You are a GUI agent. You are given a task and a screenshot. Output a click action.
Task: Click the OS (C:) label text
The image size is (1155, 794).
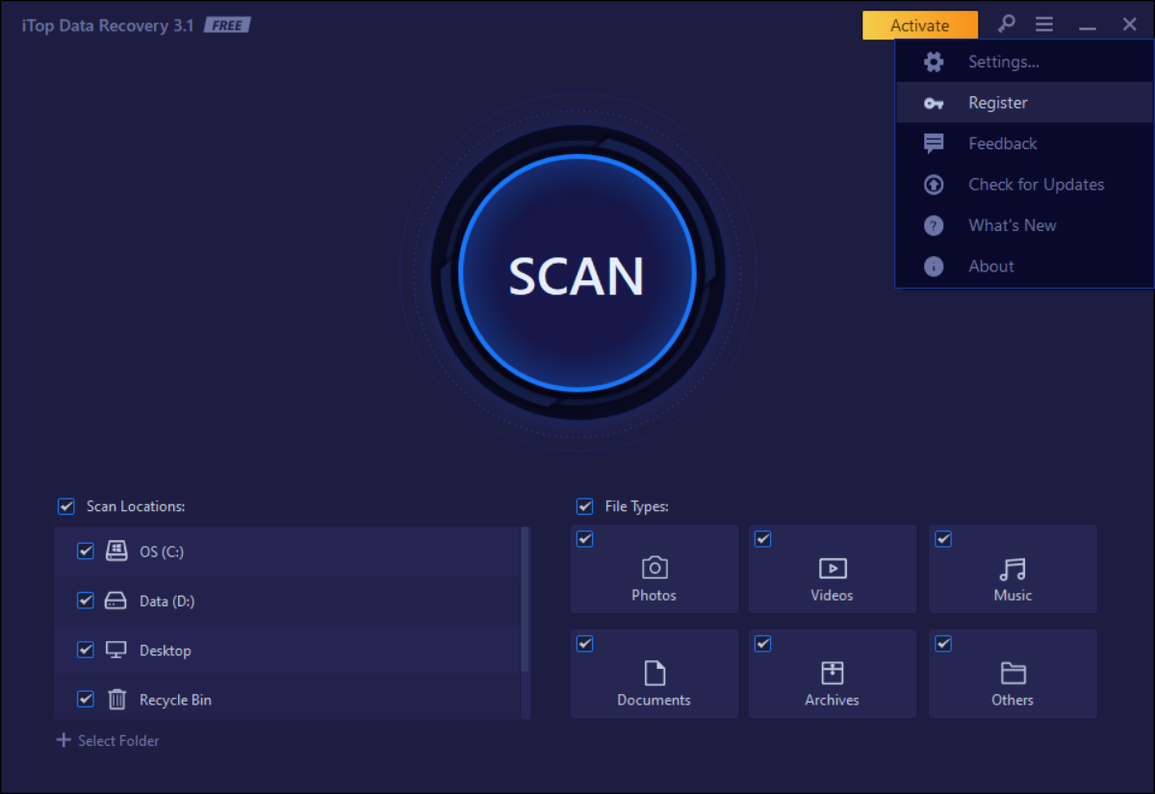tap(161, 552)
